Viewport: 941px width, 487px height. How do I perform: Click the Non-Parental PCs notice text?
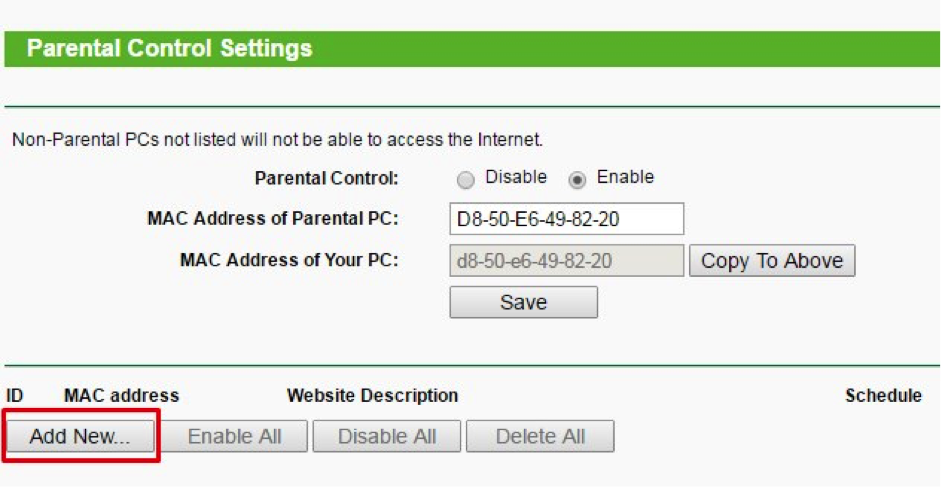[277, 140]
